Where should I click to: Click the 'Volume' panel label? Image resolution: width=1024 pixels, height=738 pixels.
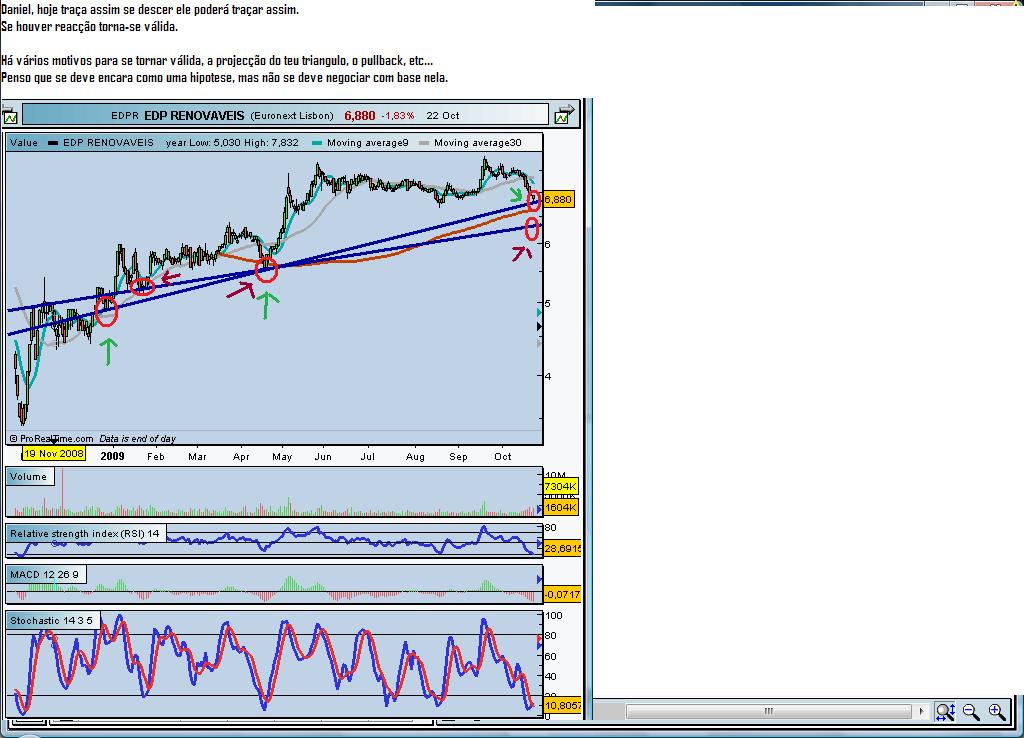click(28, 477)
